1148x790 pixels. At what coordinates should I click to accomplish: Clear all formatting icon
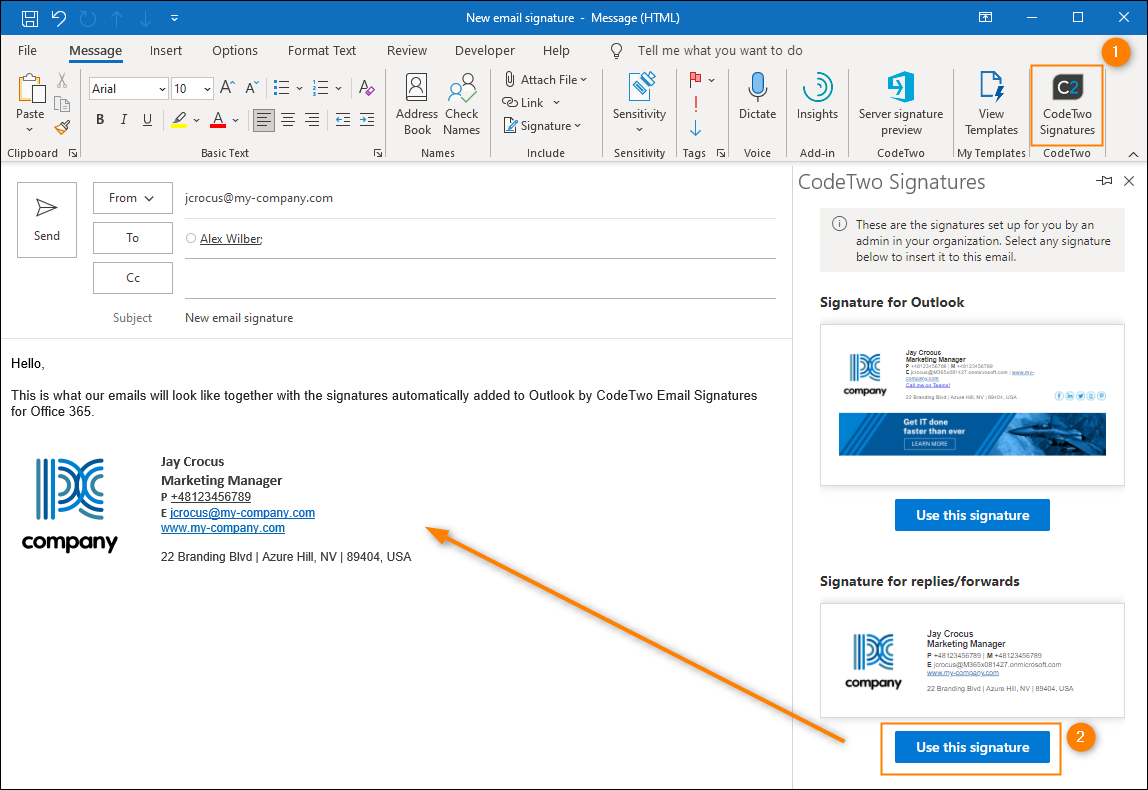tap(367, 88)
